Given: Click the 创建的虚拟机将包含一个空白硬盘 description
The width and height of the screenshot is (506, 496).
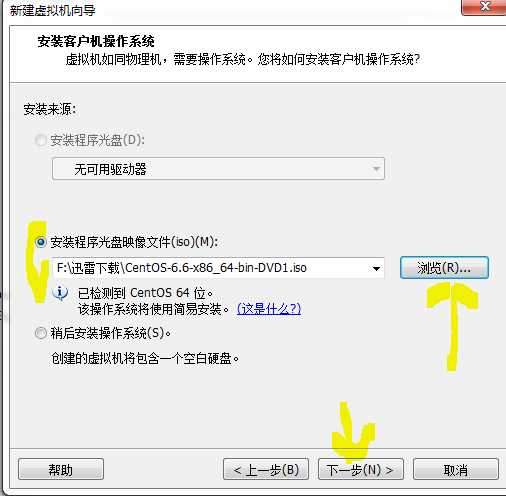Looking at the screenshot, I should 145,358.
